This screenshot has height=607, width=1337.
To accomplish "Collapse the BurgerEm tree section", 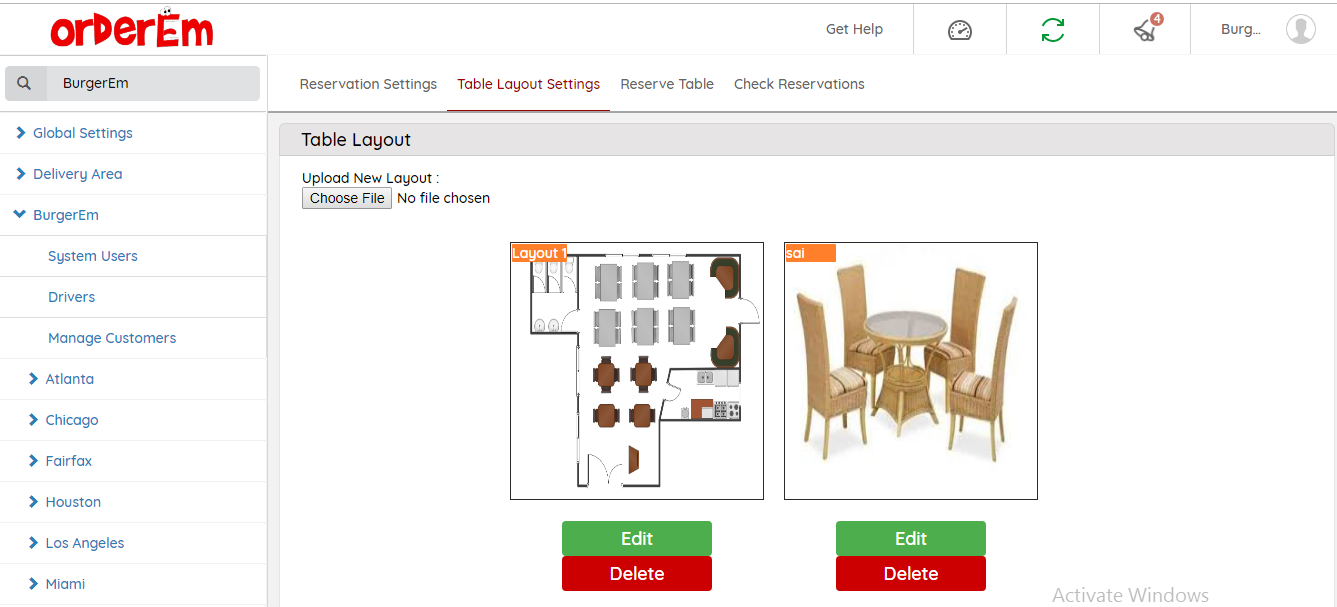I will click(57, 215).
